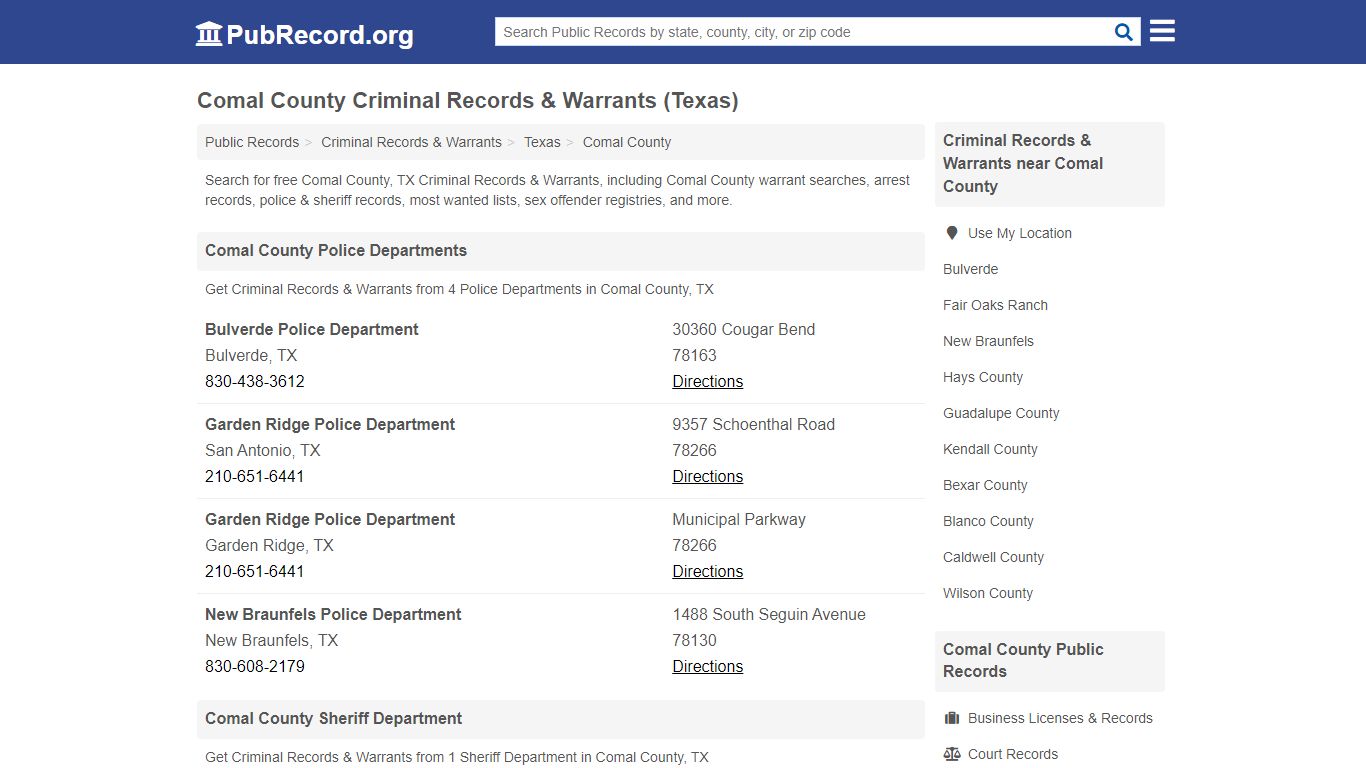Click the page title Comal County Criminal Records
Image resolution: width=1366 pixels, height=768 pixels.
click(x=468, y=100)
